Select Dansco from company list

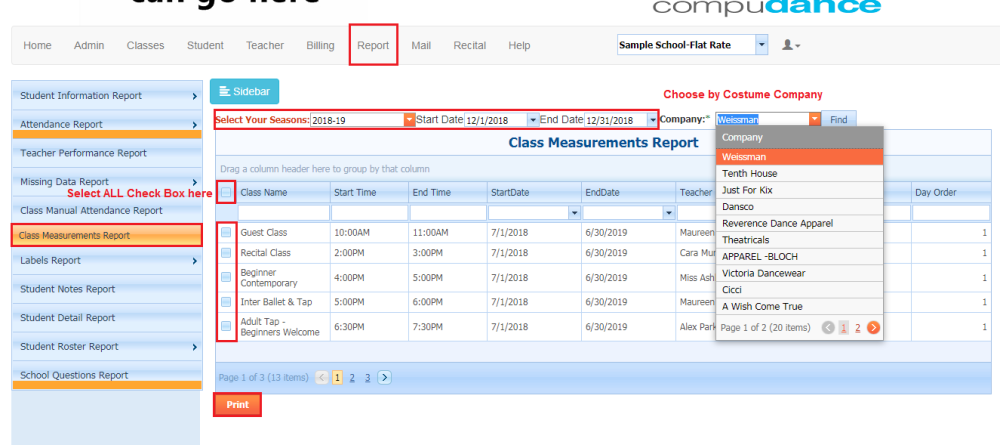pyautogui.click(x=799, y=207)
